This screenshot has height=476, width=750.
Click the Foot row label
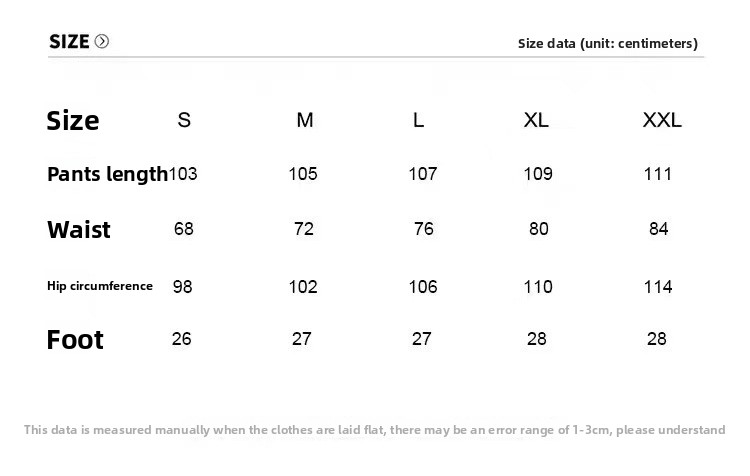point(75,340)
